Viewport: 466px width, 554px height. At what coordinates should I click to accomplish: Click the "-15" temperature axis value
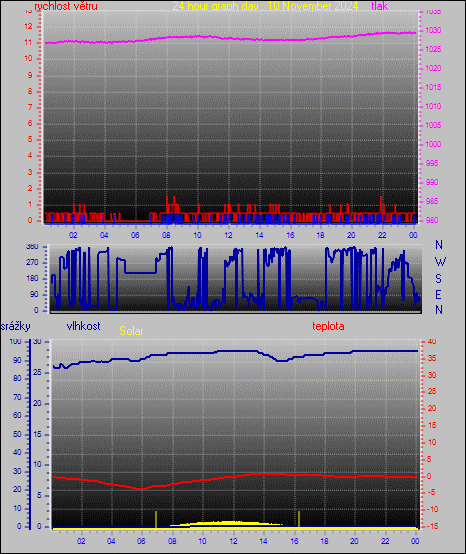[x=432, y=526]
